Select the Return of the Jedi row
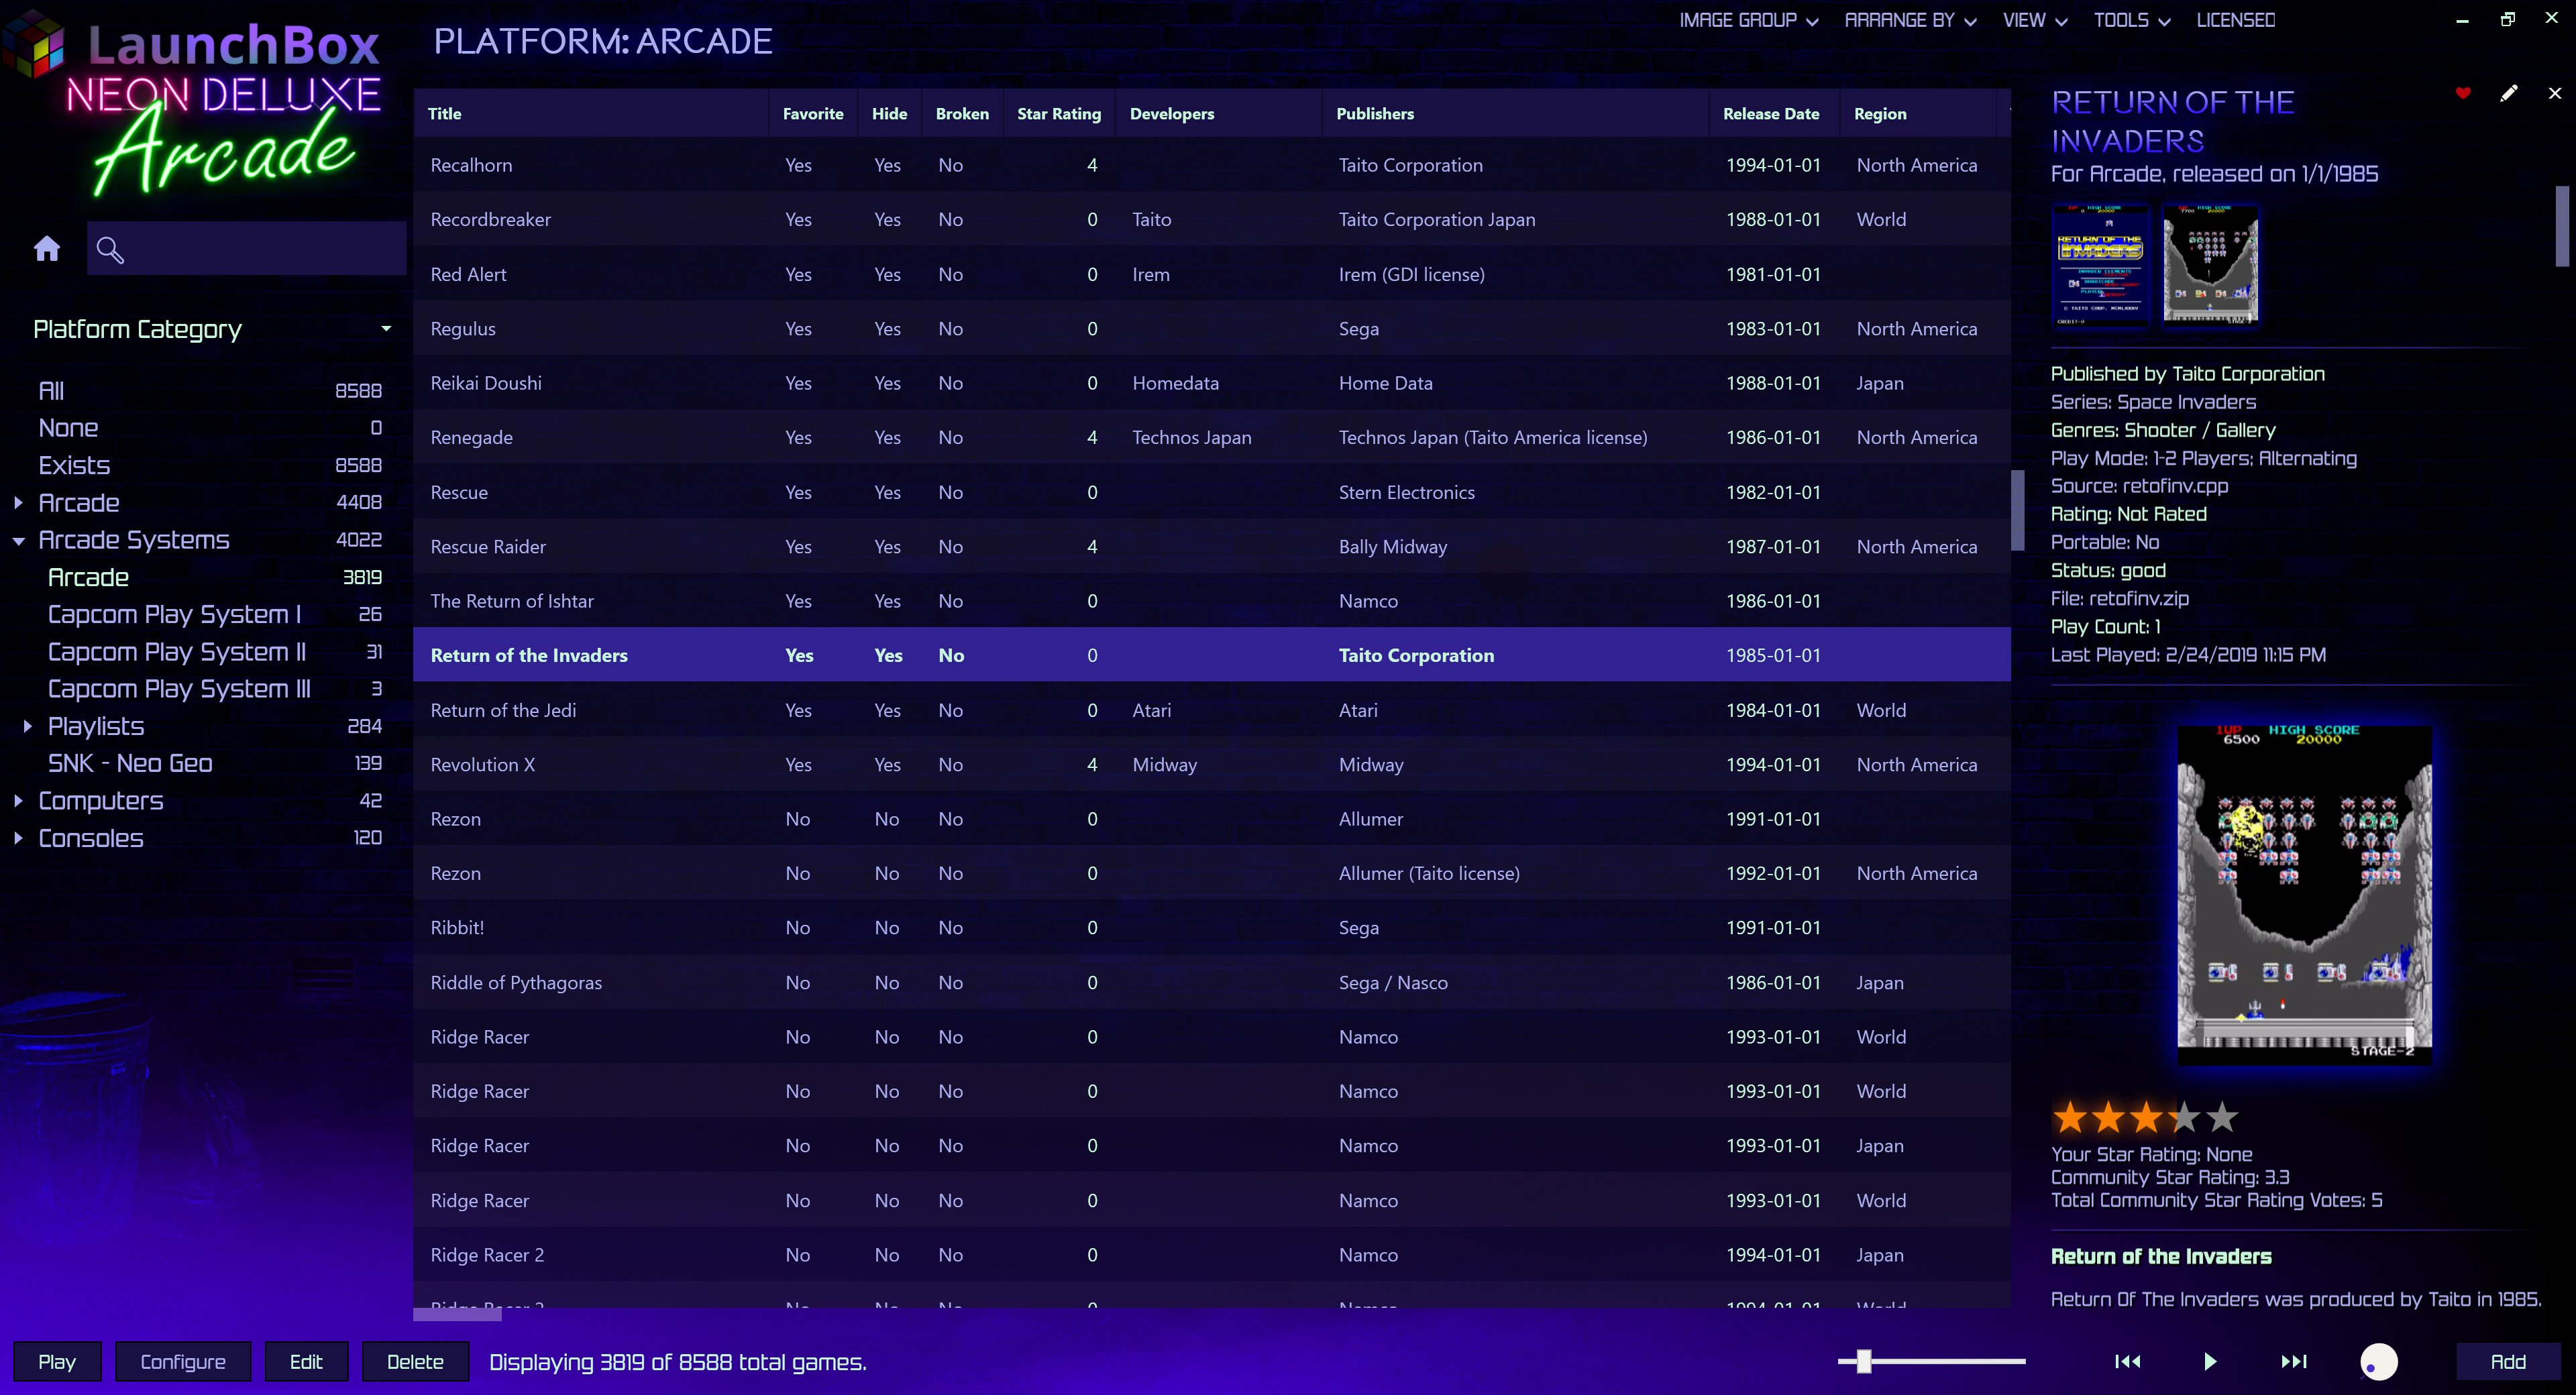Image resolution: width=2576 pixels, height=1395 pixels. point(1211,710)
